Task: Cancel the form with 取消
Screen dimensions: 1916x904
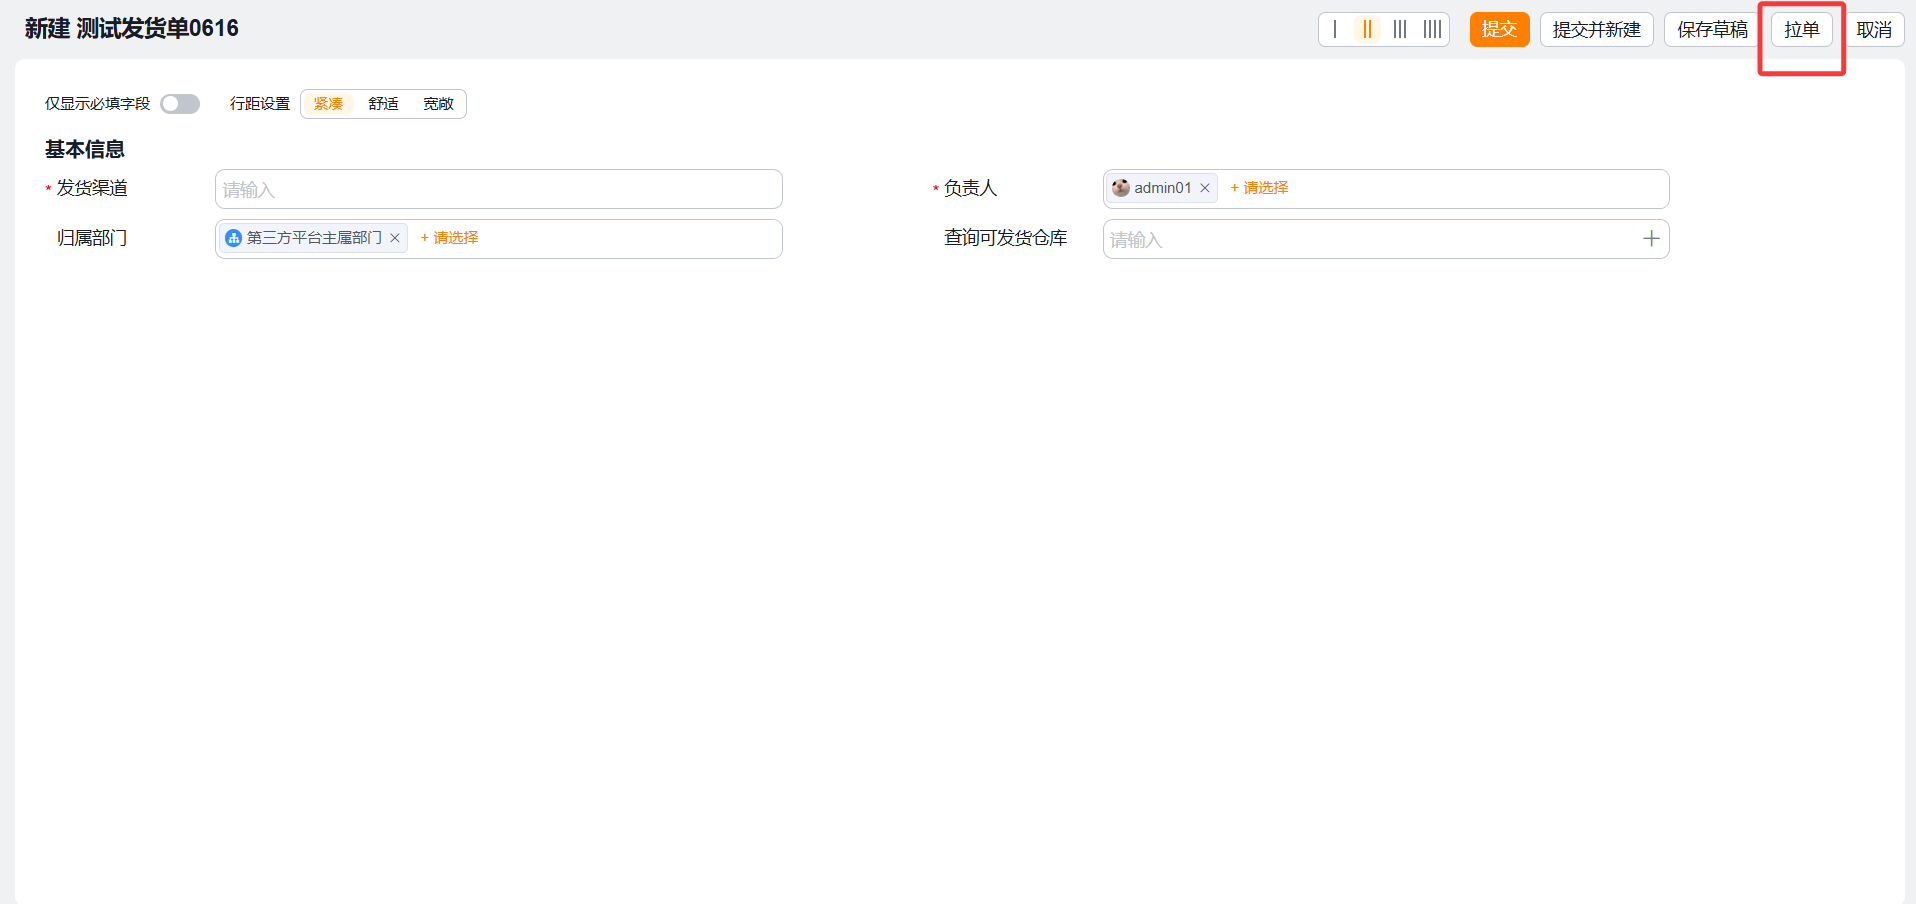Action: tap(1874, 29)
